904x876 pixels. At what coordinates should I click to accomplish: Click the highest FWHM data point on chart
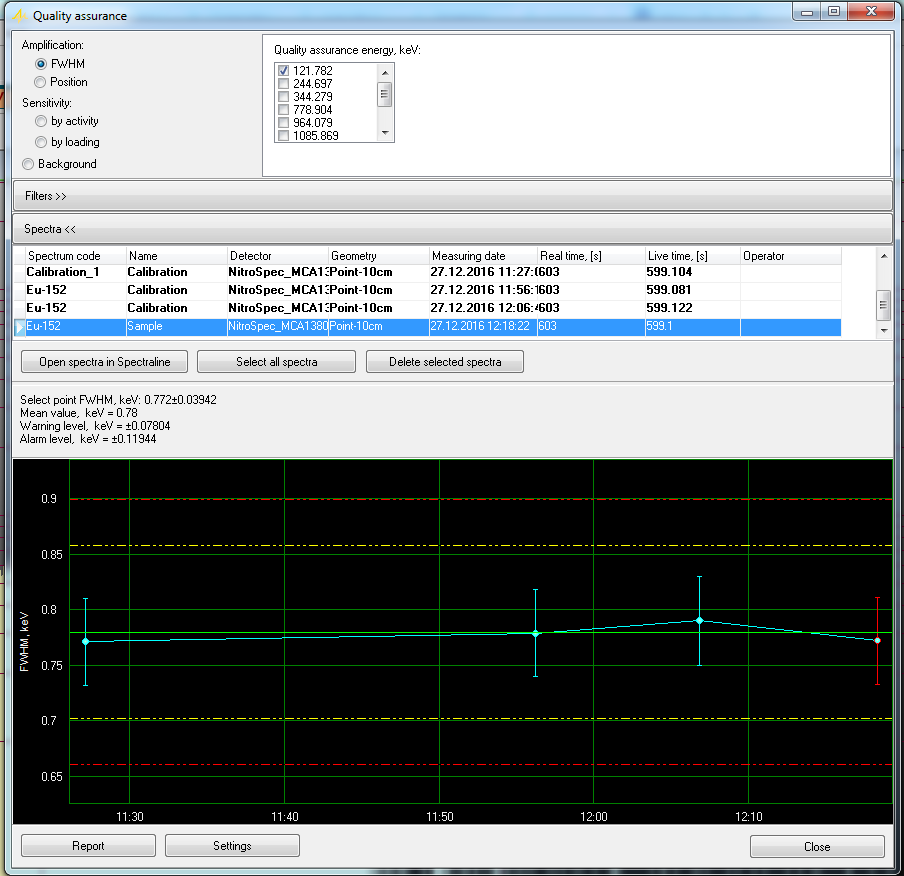point(699,620)
